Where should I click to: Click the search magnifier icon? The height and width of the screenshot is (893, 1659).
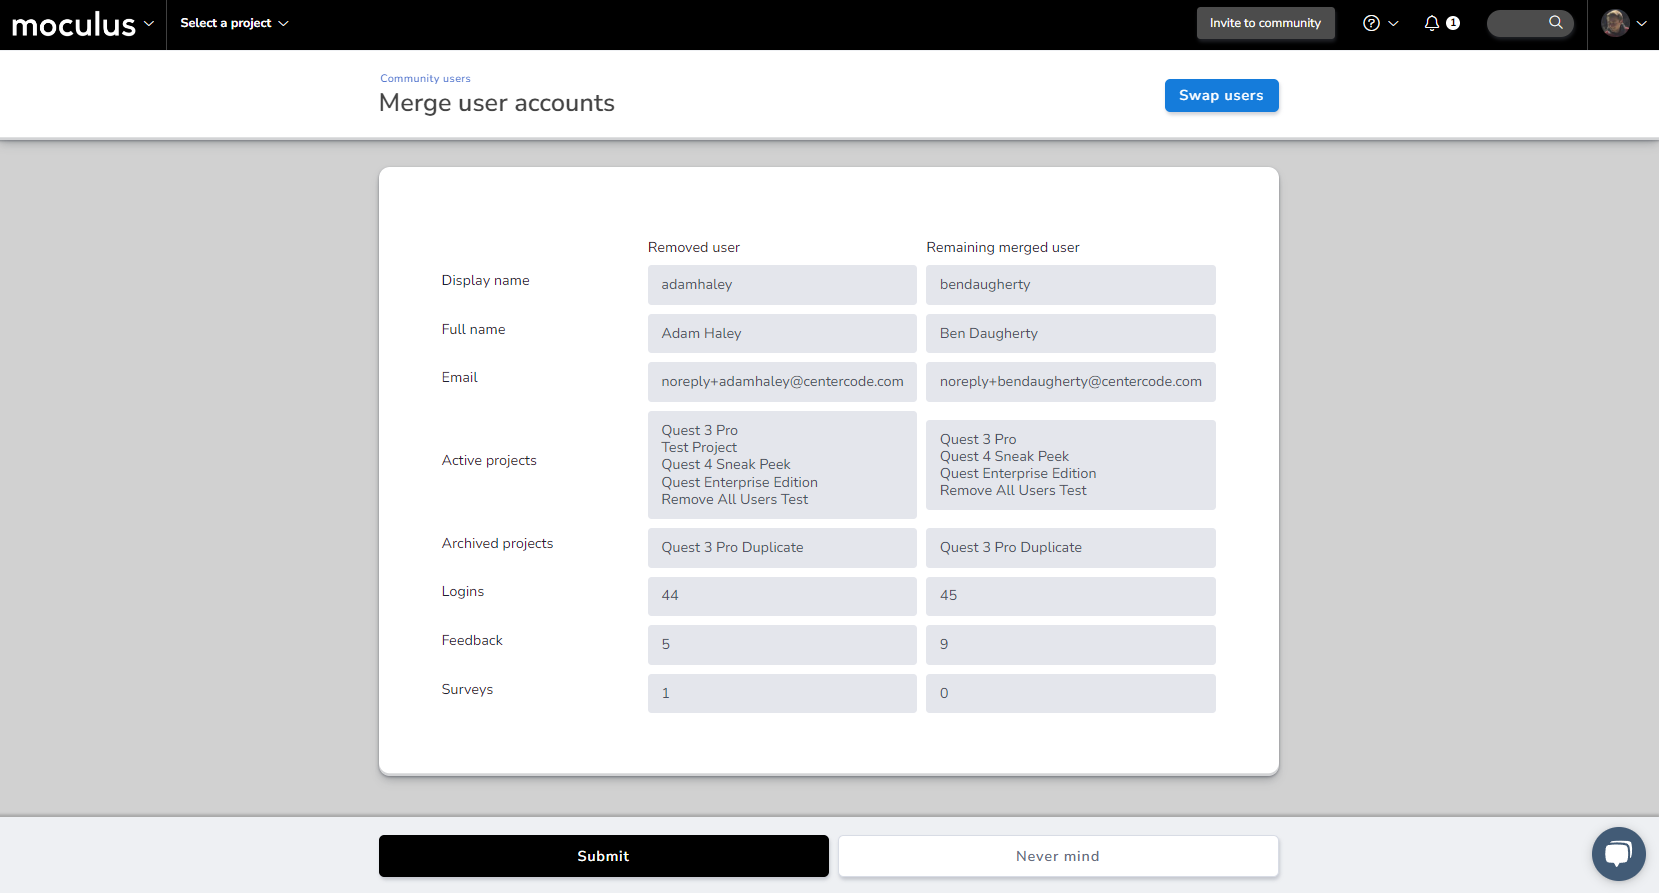pyautogui.click(x=1555, y=22)
